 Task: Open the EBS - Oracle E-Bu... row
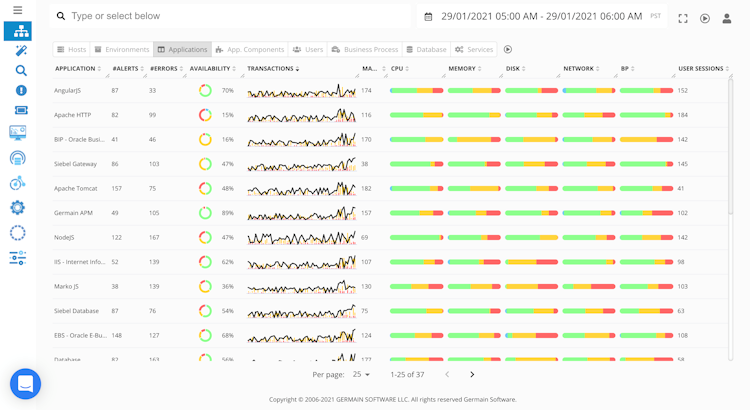tap(391, 335)
